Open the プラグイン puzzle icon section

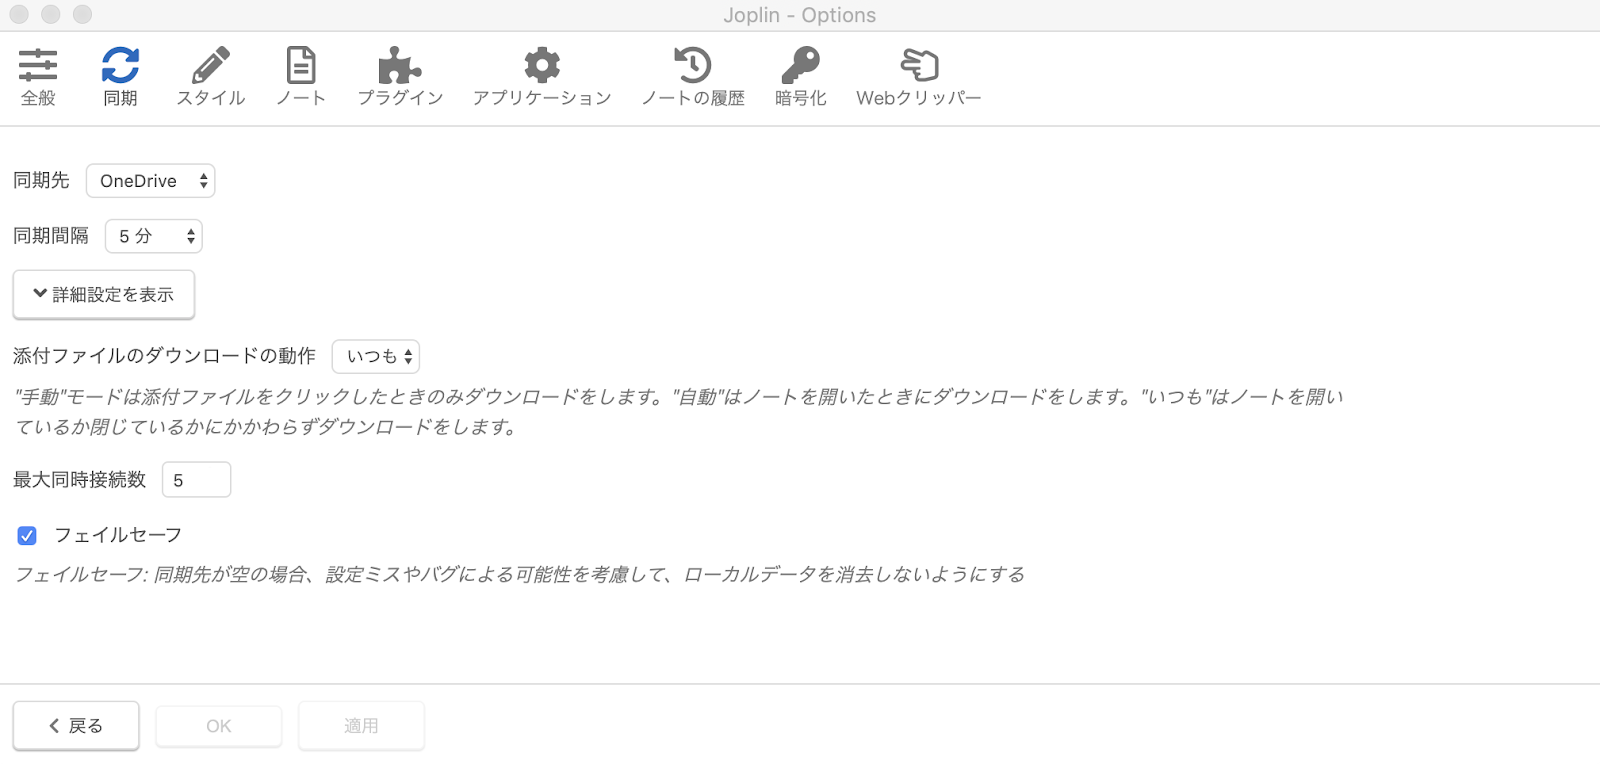tap(400, 77)
